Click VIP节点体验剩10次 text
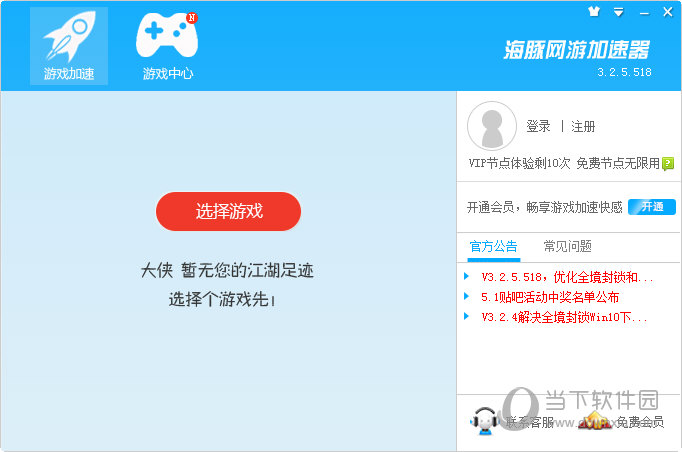The image size is (682, 452). 519,164
